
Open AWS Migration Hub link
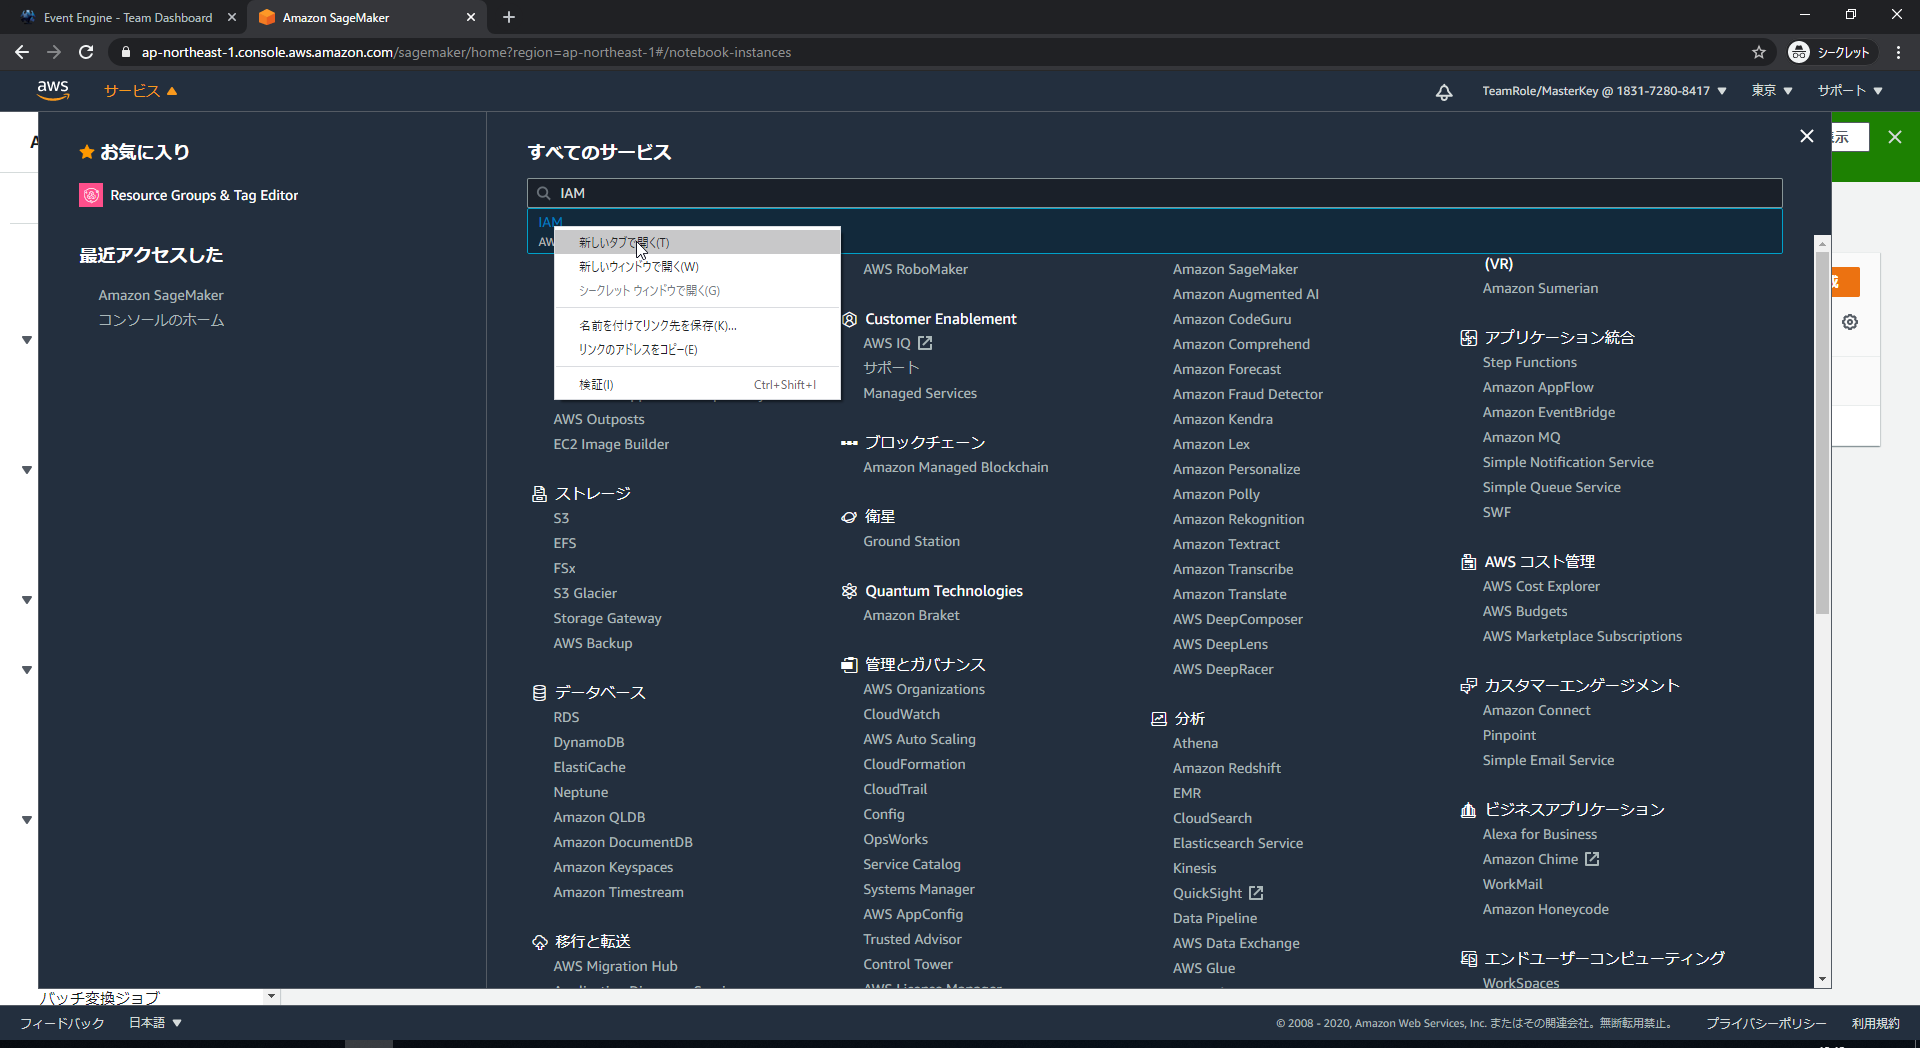(615, 966)
